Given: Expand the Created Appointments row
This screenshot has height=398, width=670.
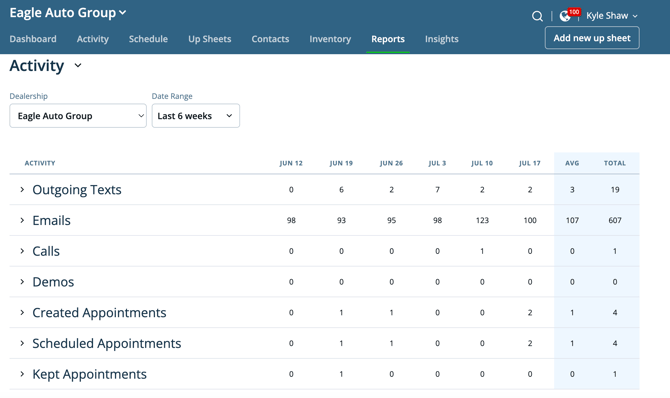Looking at the screenshot, I should click(x=22, y=313).
